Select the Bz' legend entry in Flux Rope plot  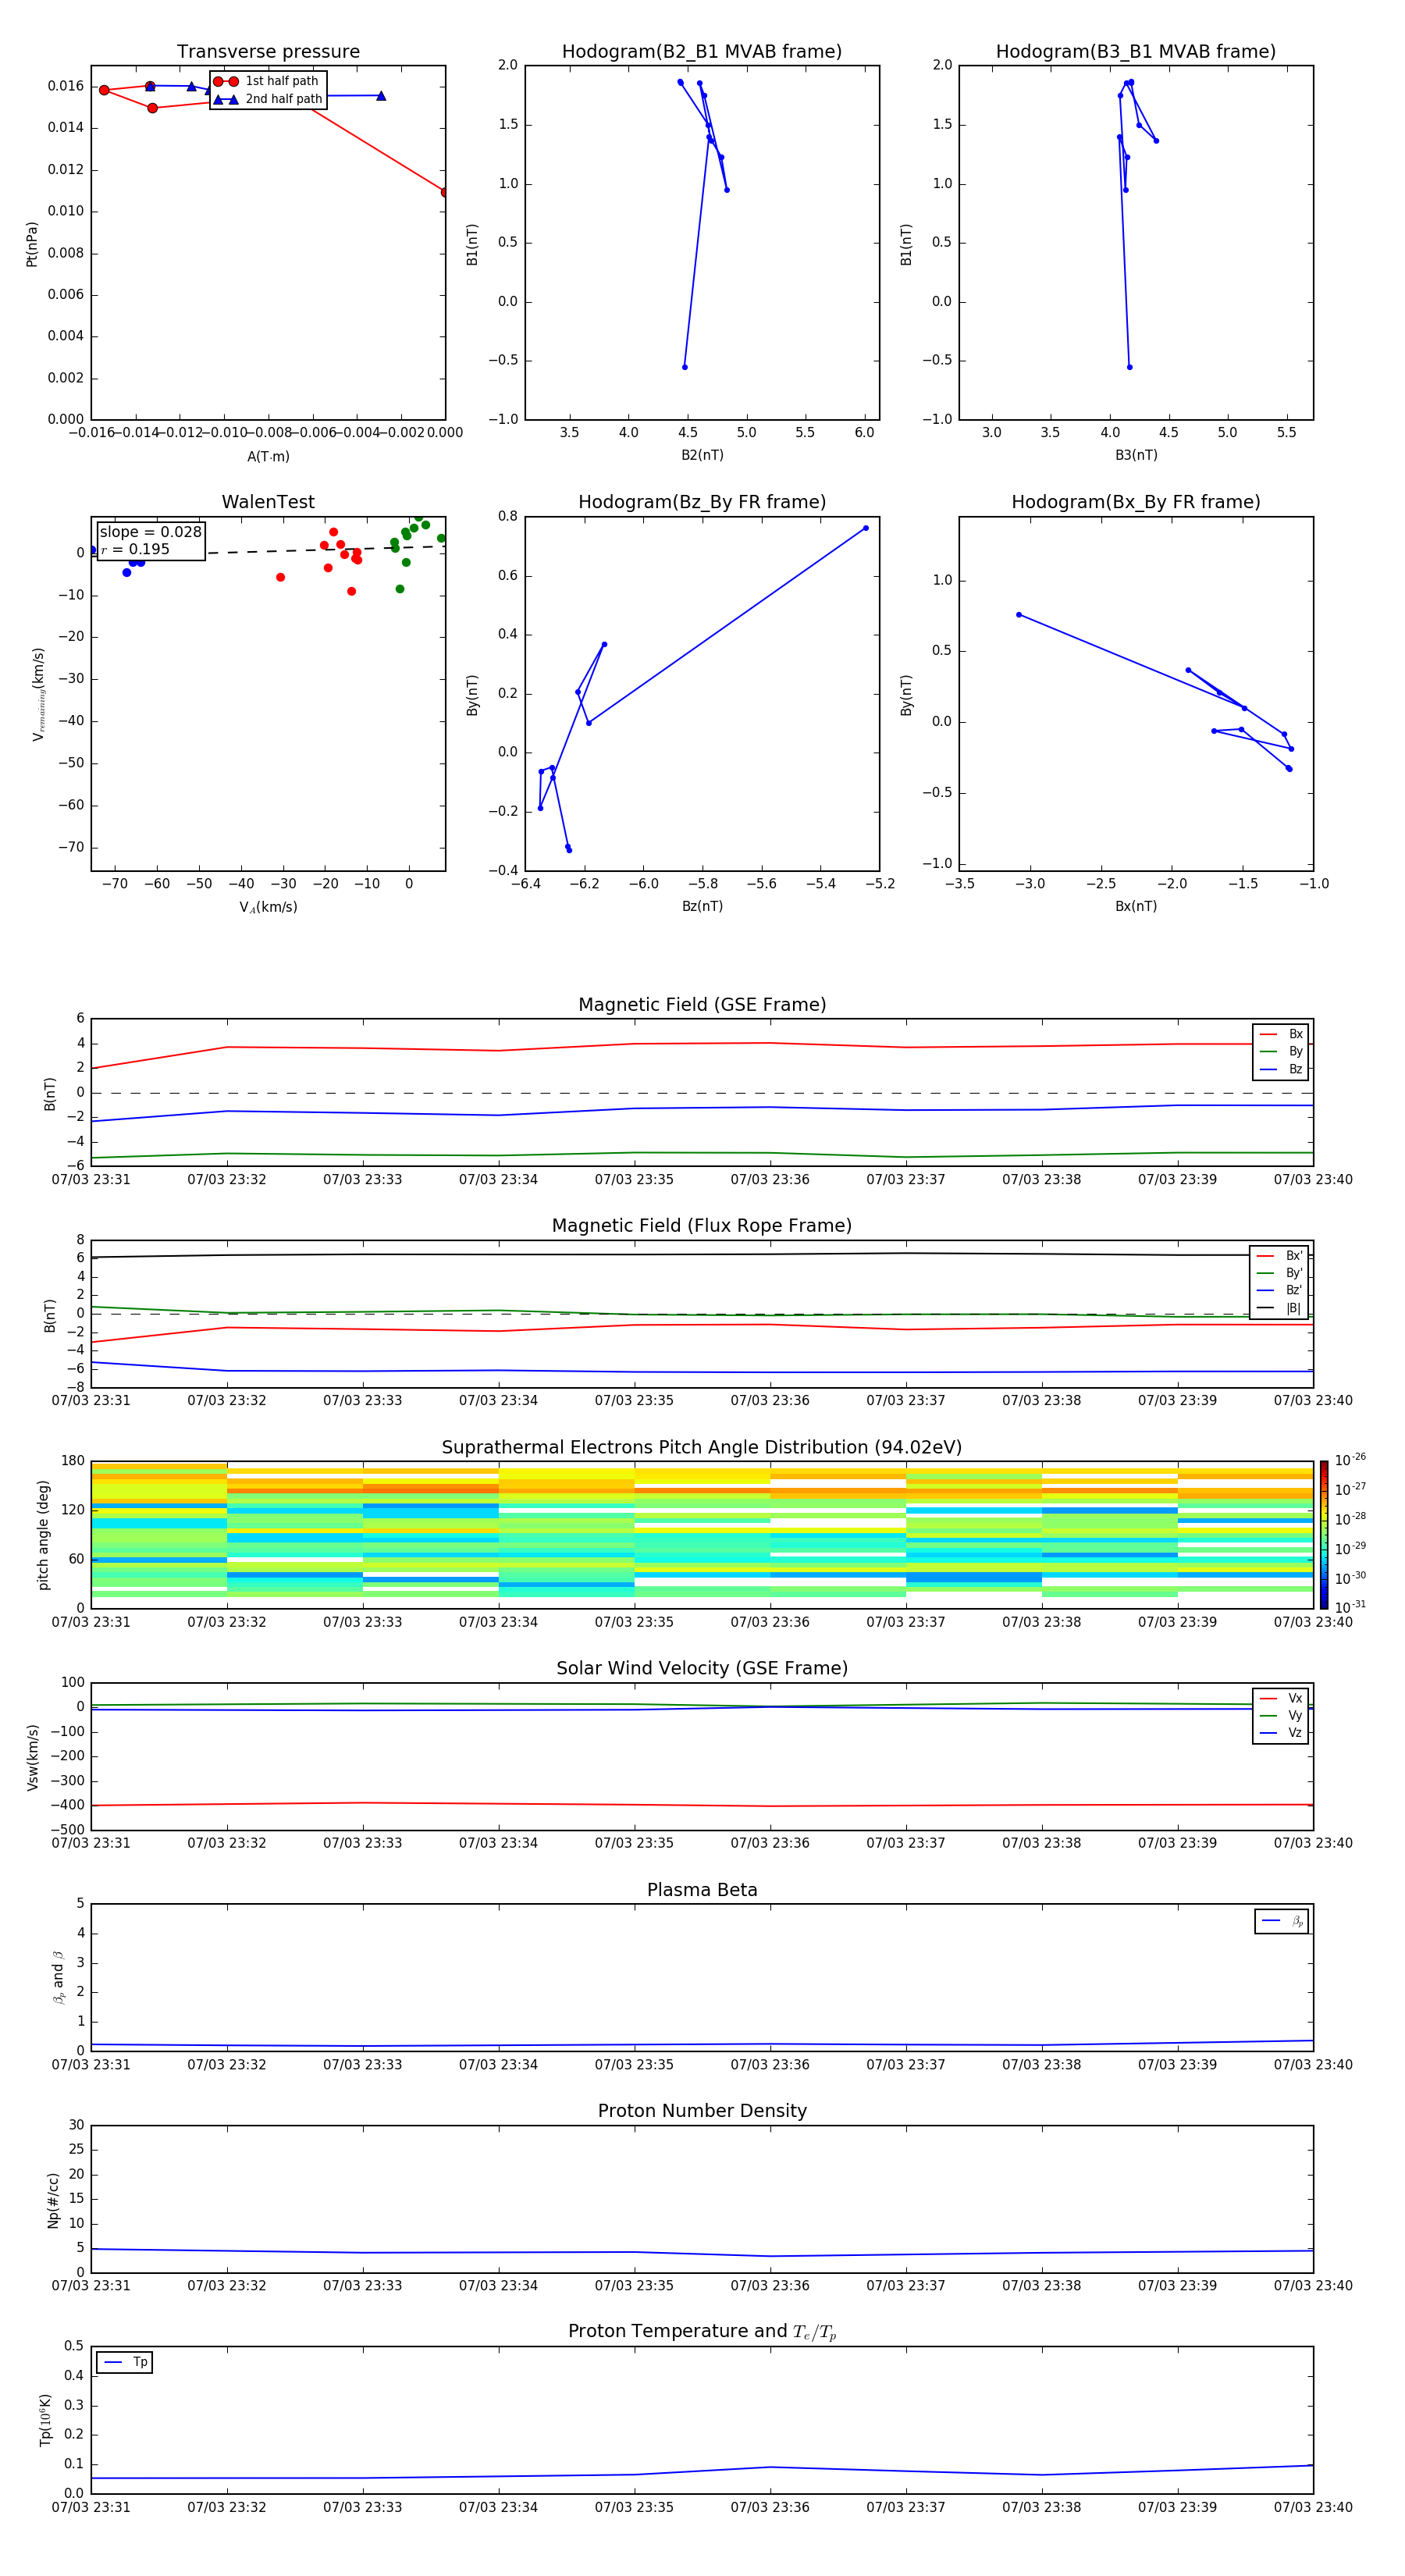[1279, 1290]
